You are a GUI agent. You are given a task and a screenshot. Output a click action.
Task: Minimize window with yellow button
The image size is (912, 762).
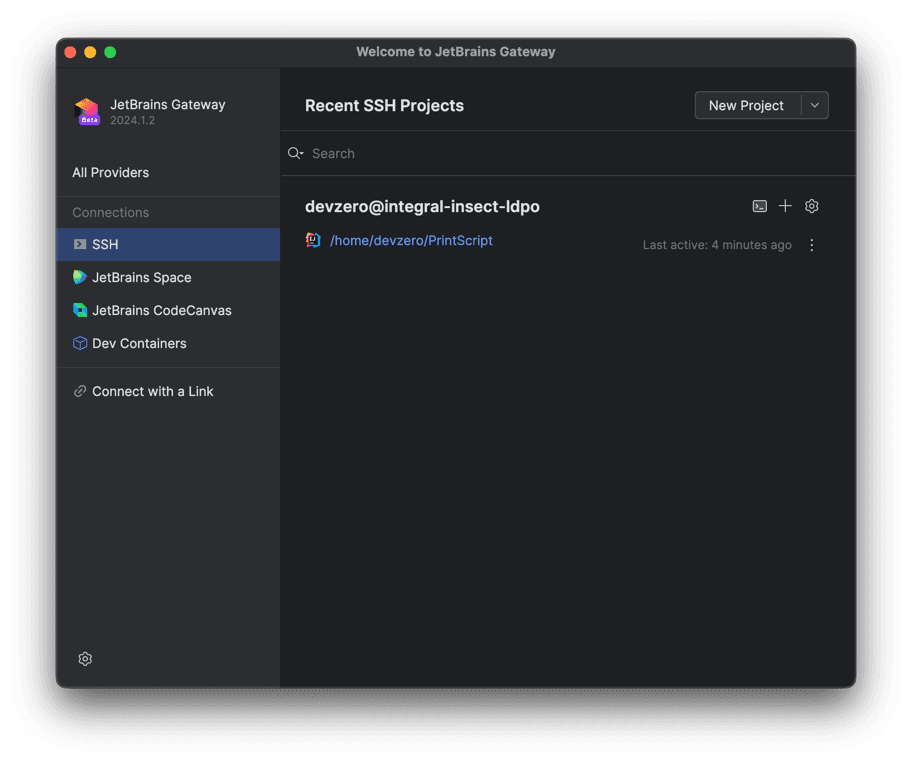click(90, 52)
